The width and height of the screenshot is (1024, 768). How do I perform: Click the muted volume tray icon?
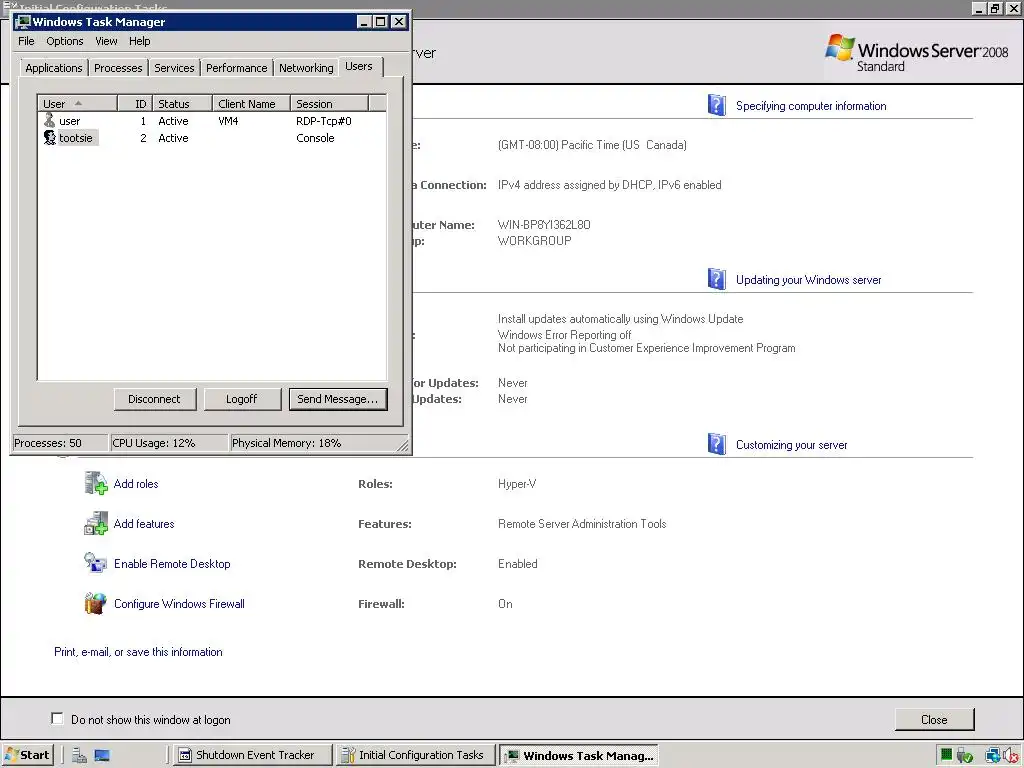1010,756
